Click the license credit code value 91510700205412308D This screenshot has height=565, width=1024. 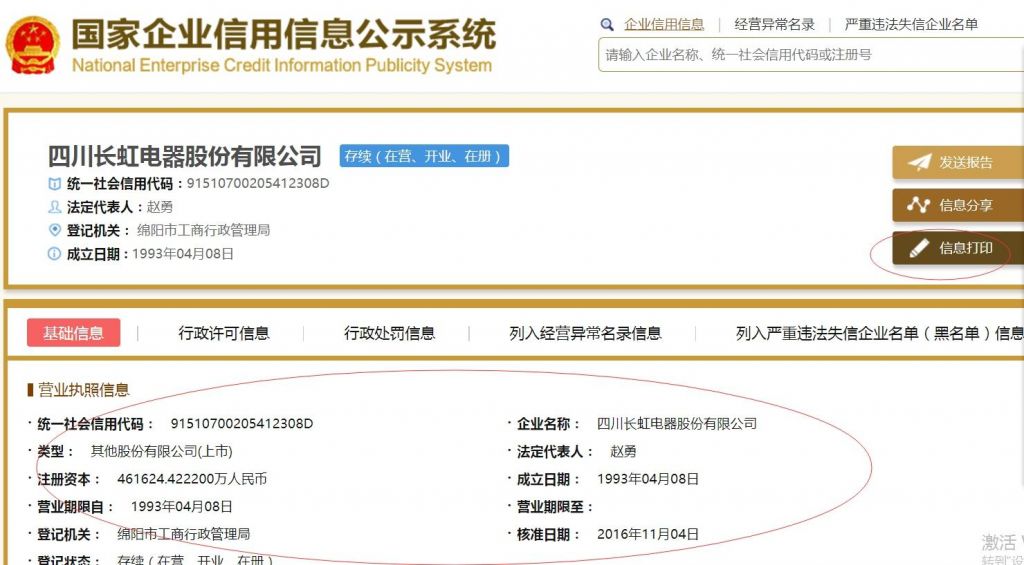242,424
